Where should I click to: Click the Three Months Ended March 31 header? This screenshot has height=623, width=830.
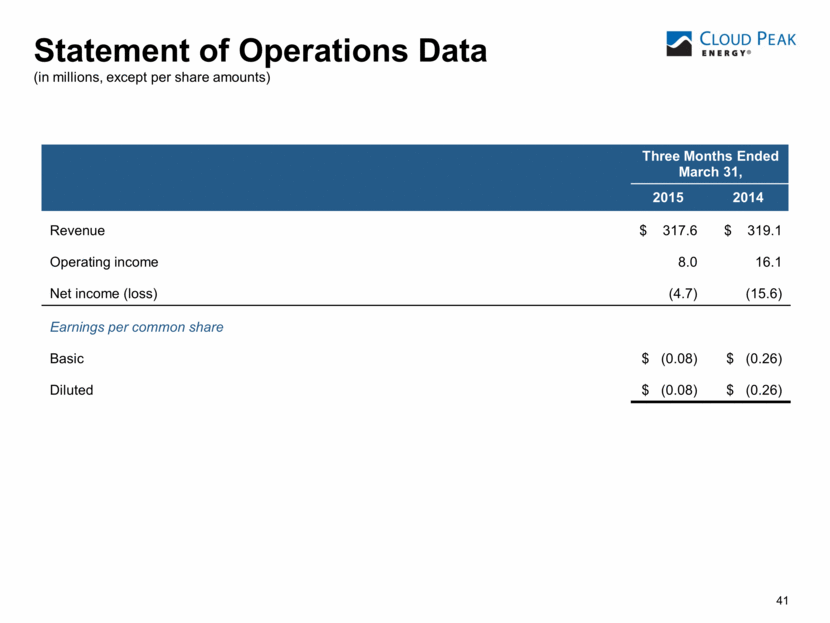pyautogui.click(x=710, y=164)
